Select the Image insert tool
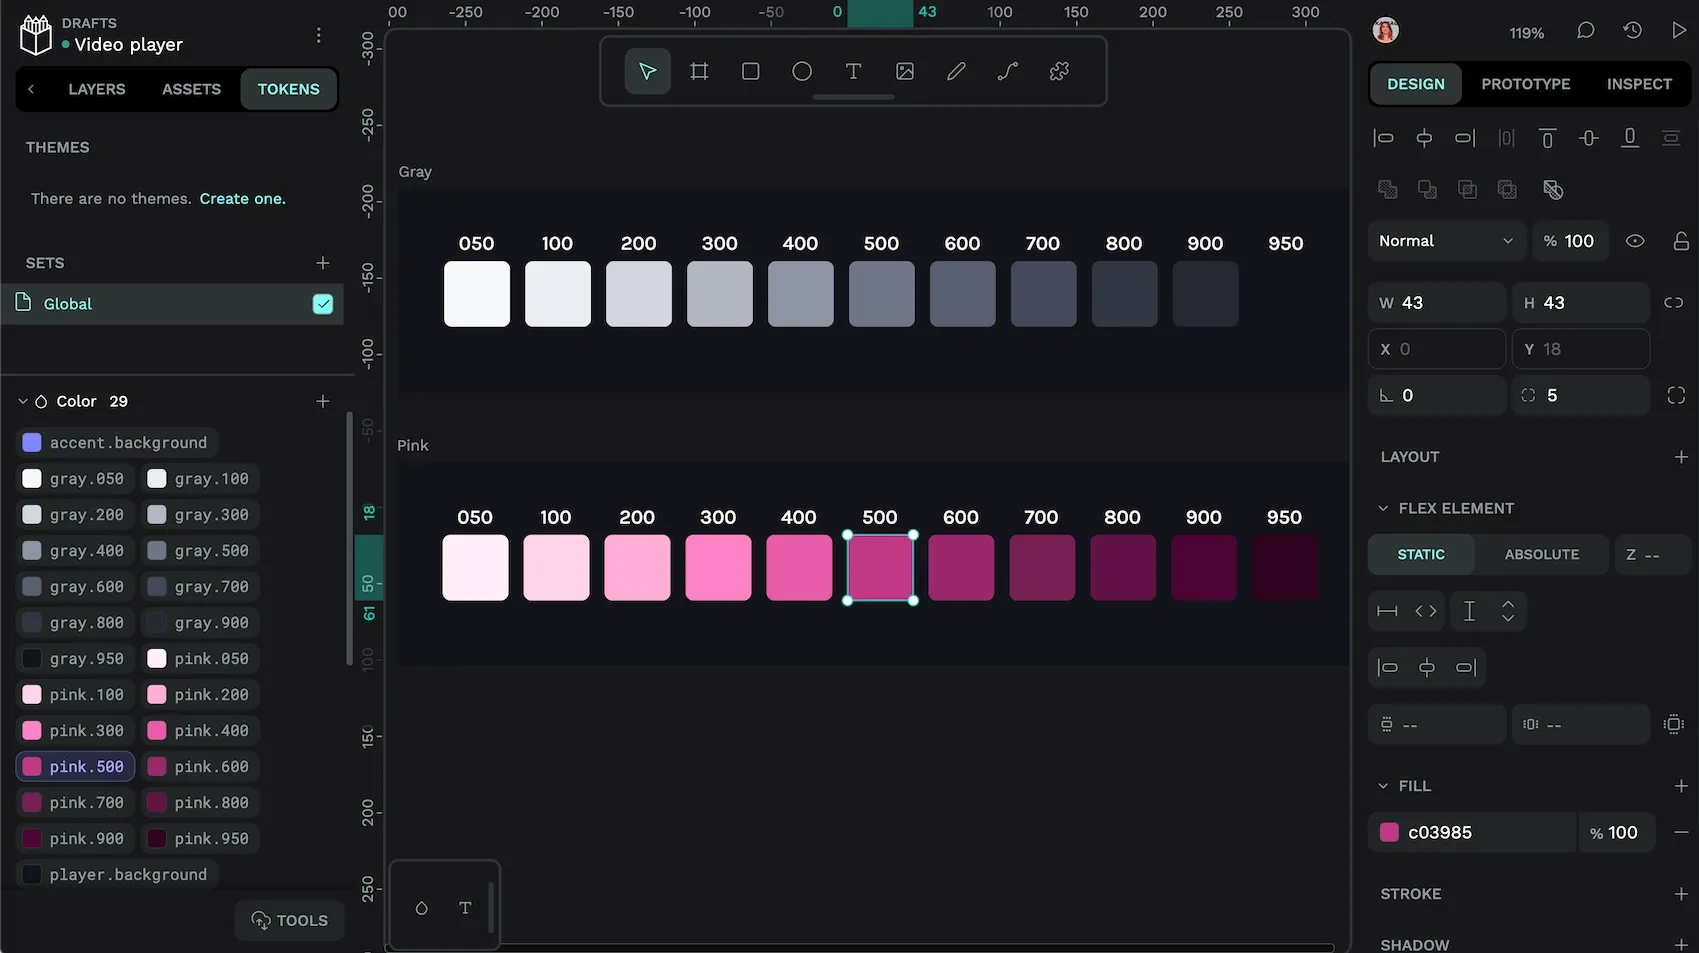The width and height of the screenshot is (1699, 953). tap(905, 71)
